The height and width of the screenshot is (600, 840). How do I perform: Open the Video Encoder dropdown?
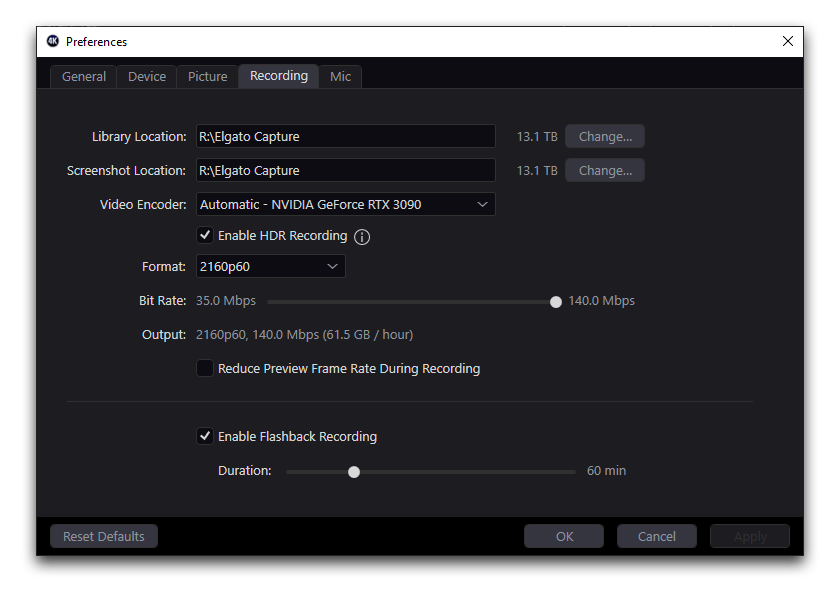345,204
